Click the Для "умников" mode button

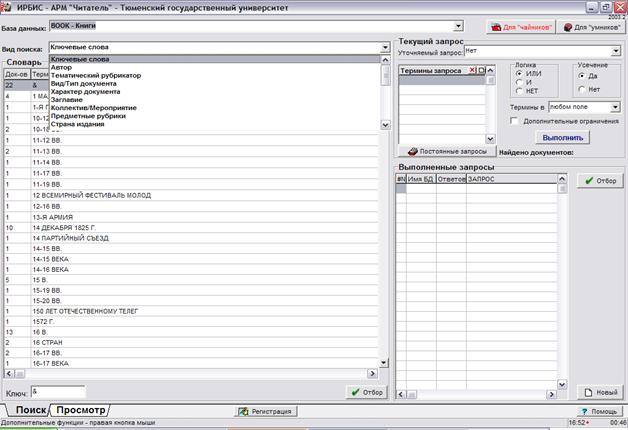click(591, 28)
